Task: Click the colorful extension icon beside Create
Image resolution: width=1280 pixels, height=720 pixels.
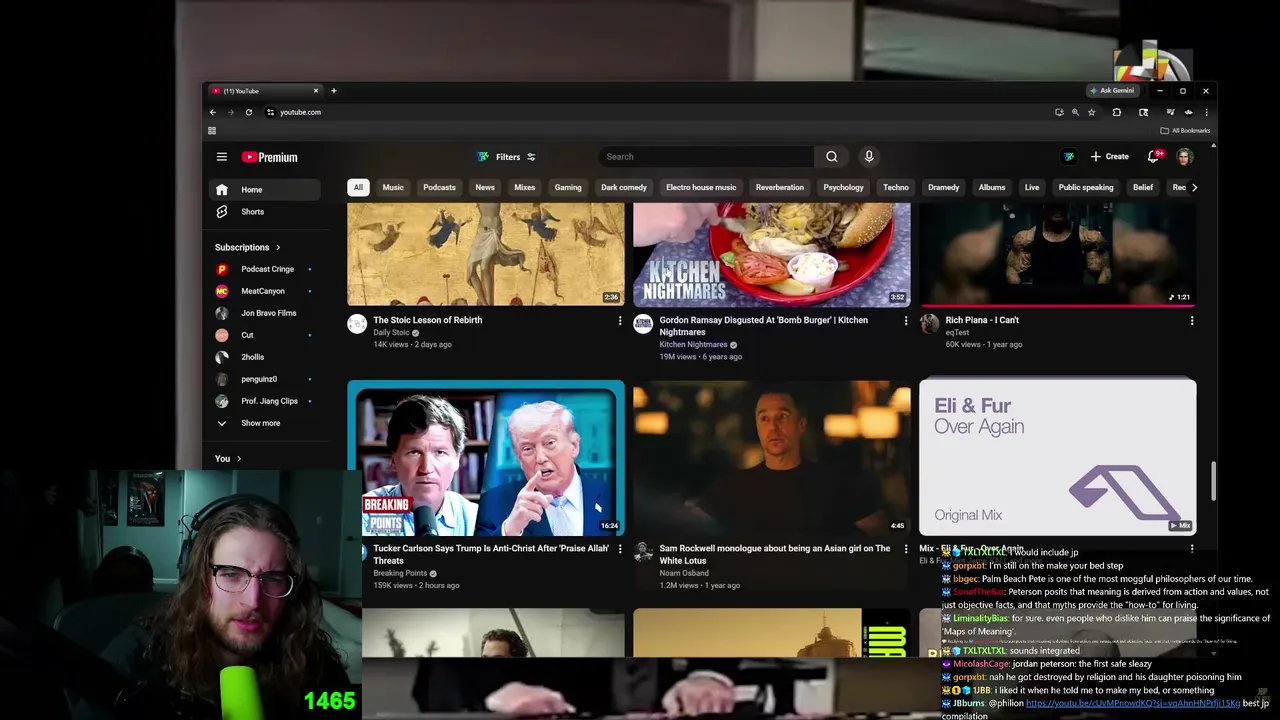Action: [x=1069, y=157]
